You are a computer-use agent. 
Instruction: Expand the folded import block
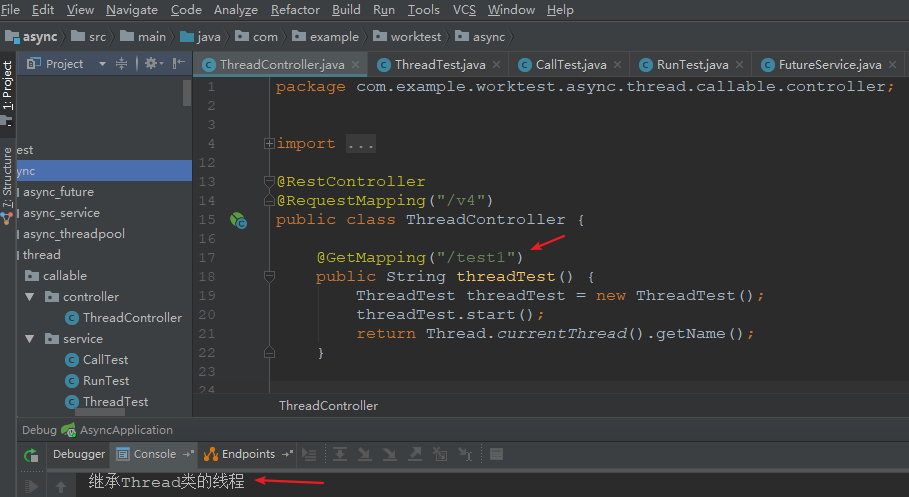[269, 143]
